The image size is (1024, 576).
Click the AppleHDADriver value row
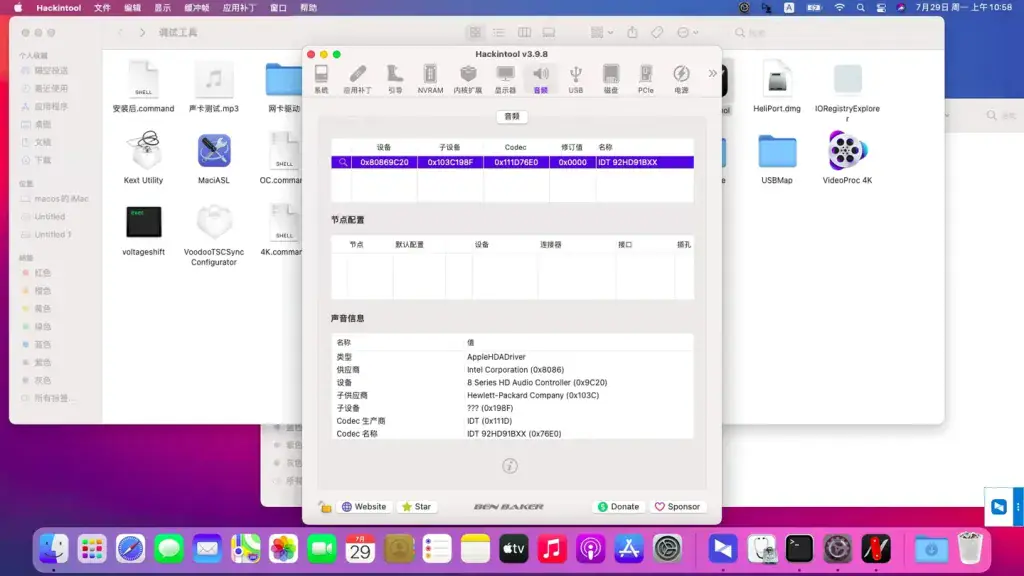[x=512, y=357]
